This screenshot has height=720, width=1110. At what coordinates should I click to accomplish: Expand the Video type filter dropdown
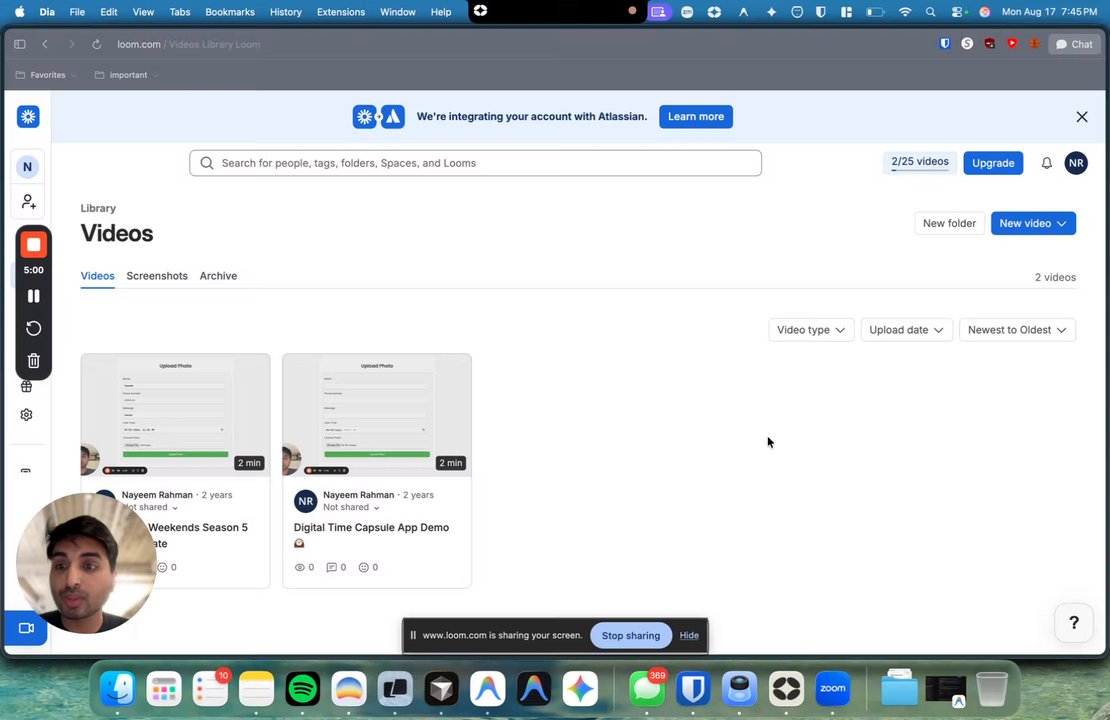(811, 330)
